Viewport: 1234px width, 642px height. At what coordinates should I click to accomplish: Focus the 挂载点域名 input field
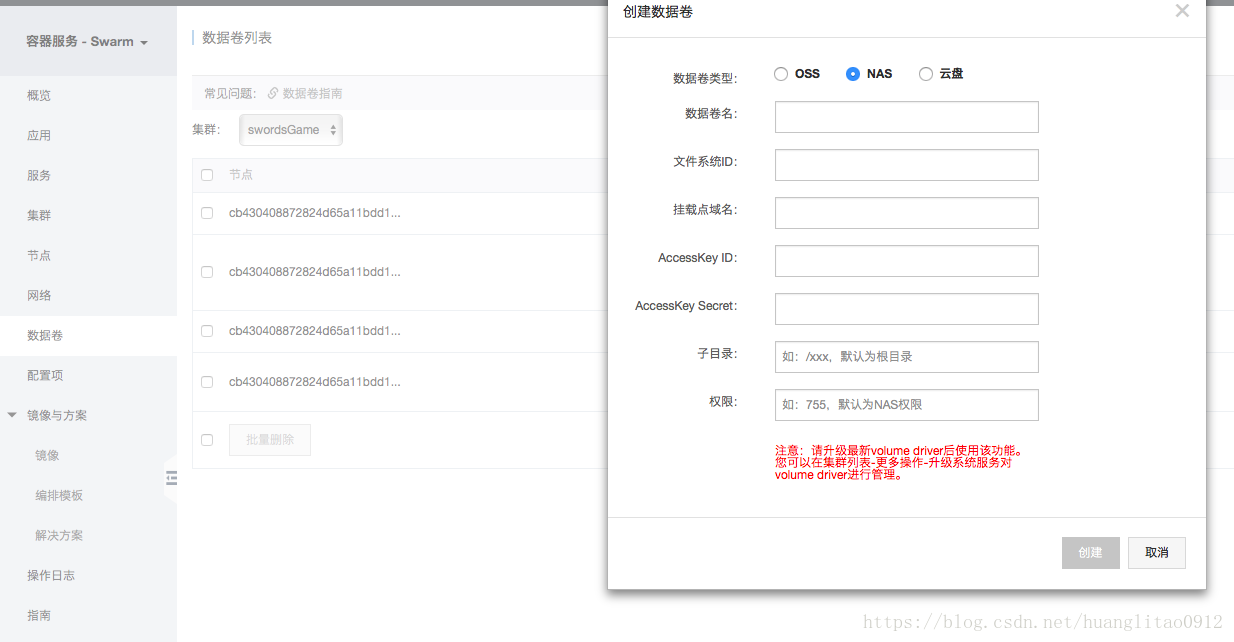tap(907, 213)
